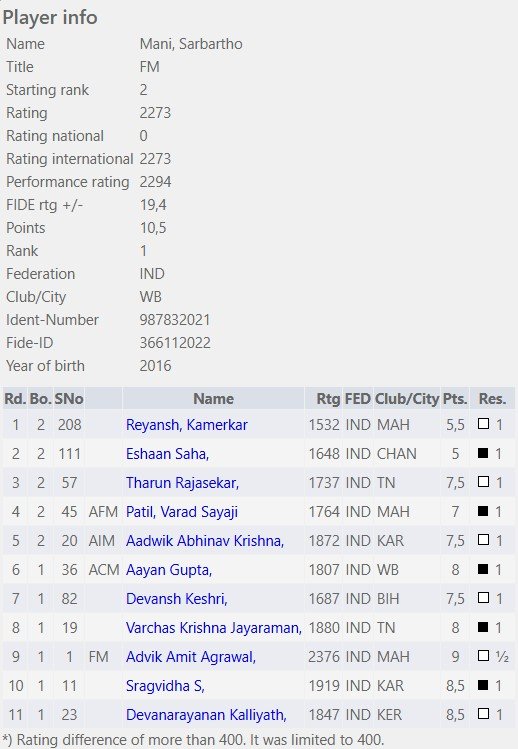This screenshot has width=518, height=749.
Task: Click the Rtg column header
Action: tap(328, 398)
